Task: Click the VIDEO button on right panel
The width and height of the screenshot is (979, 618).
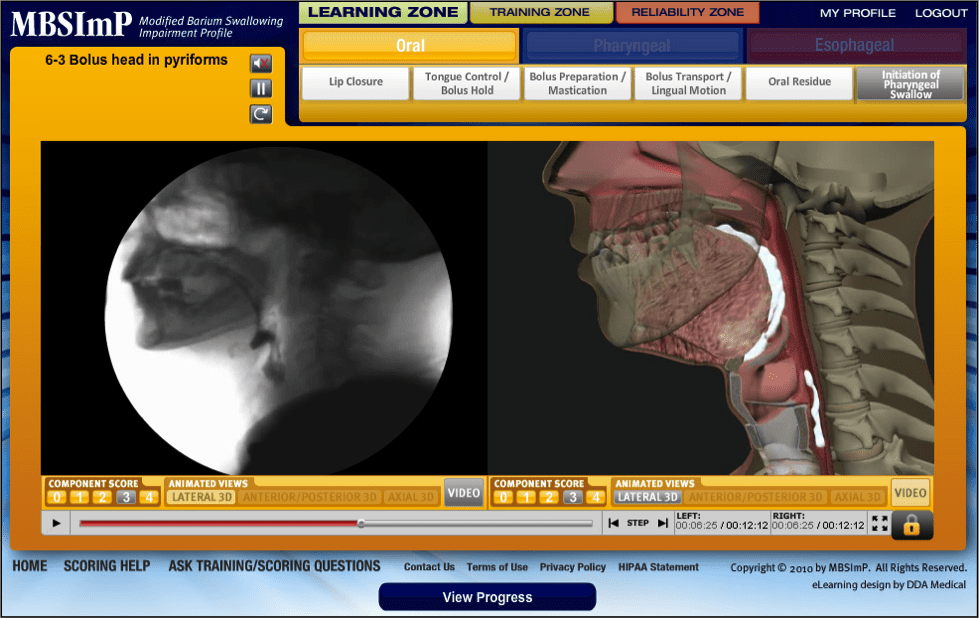Action: click(x=910, y=493)
